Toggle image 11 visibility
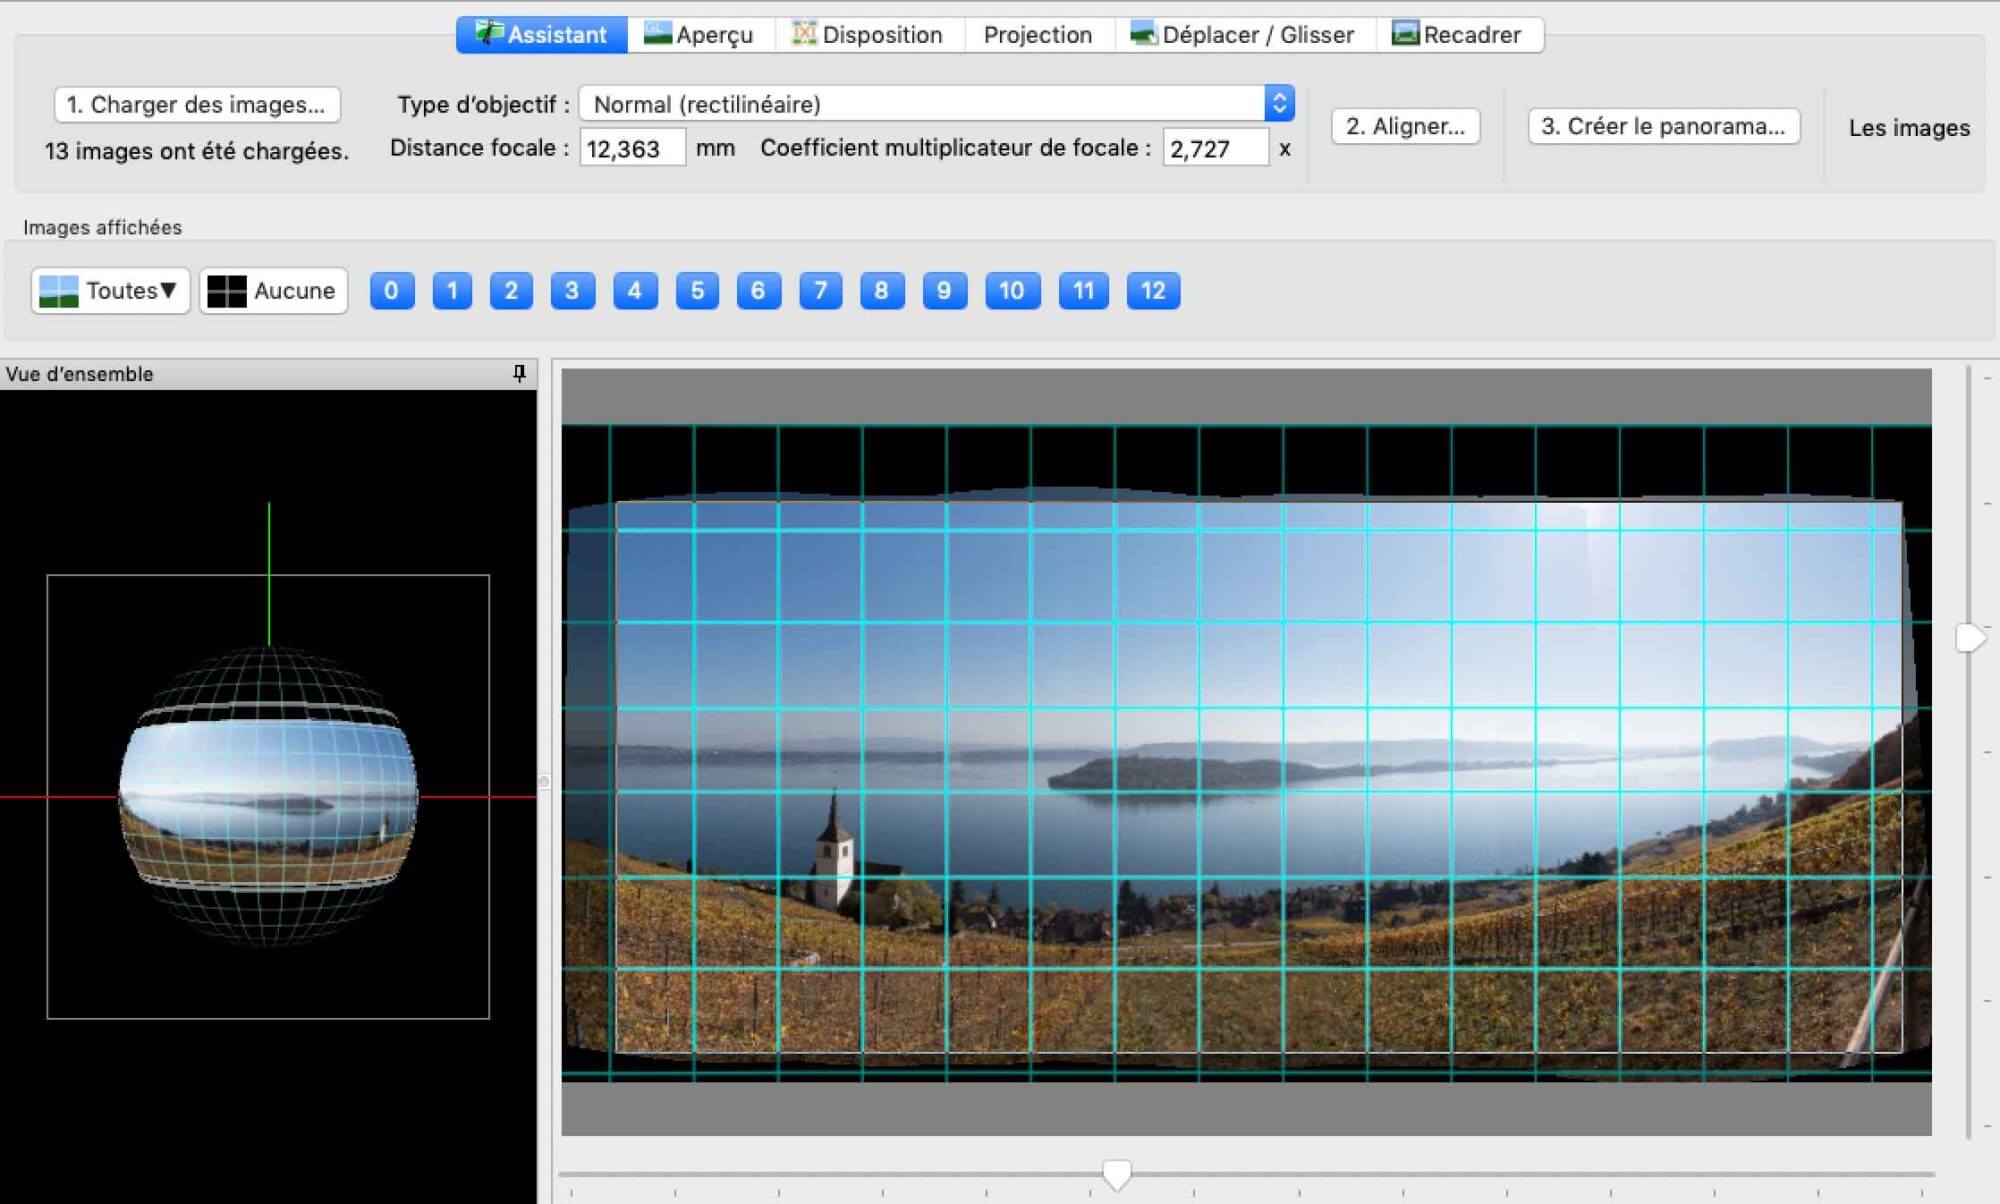This screenshot has width=2000, height=1204. (x=1083, y=291)
